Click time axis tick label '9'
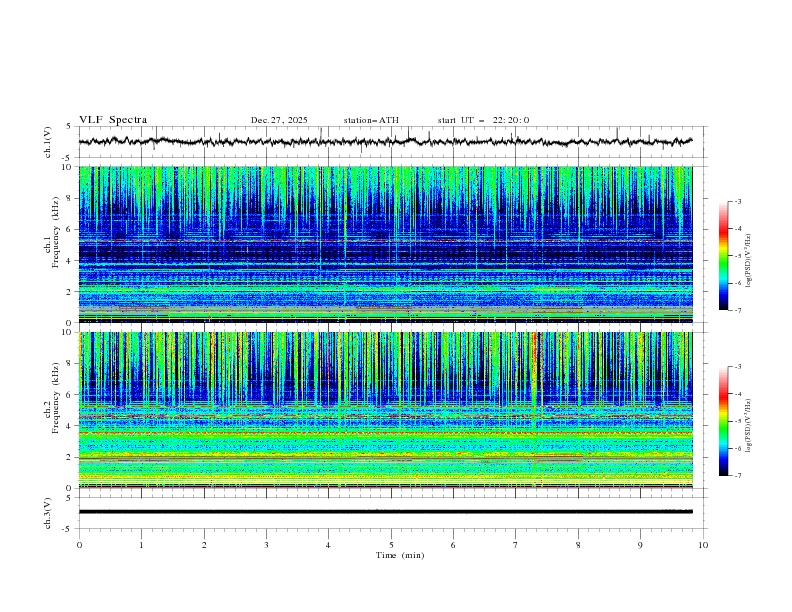Viewport: 792px width, 612px height. coord(640,545)
